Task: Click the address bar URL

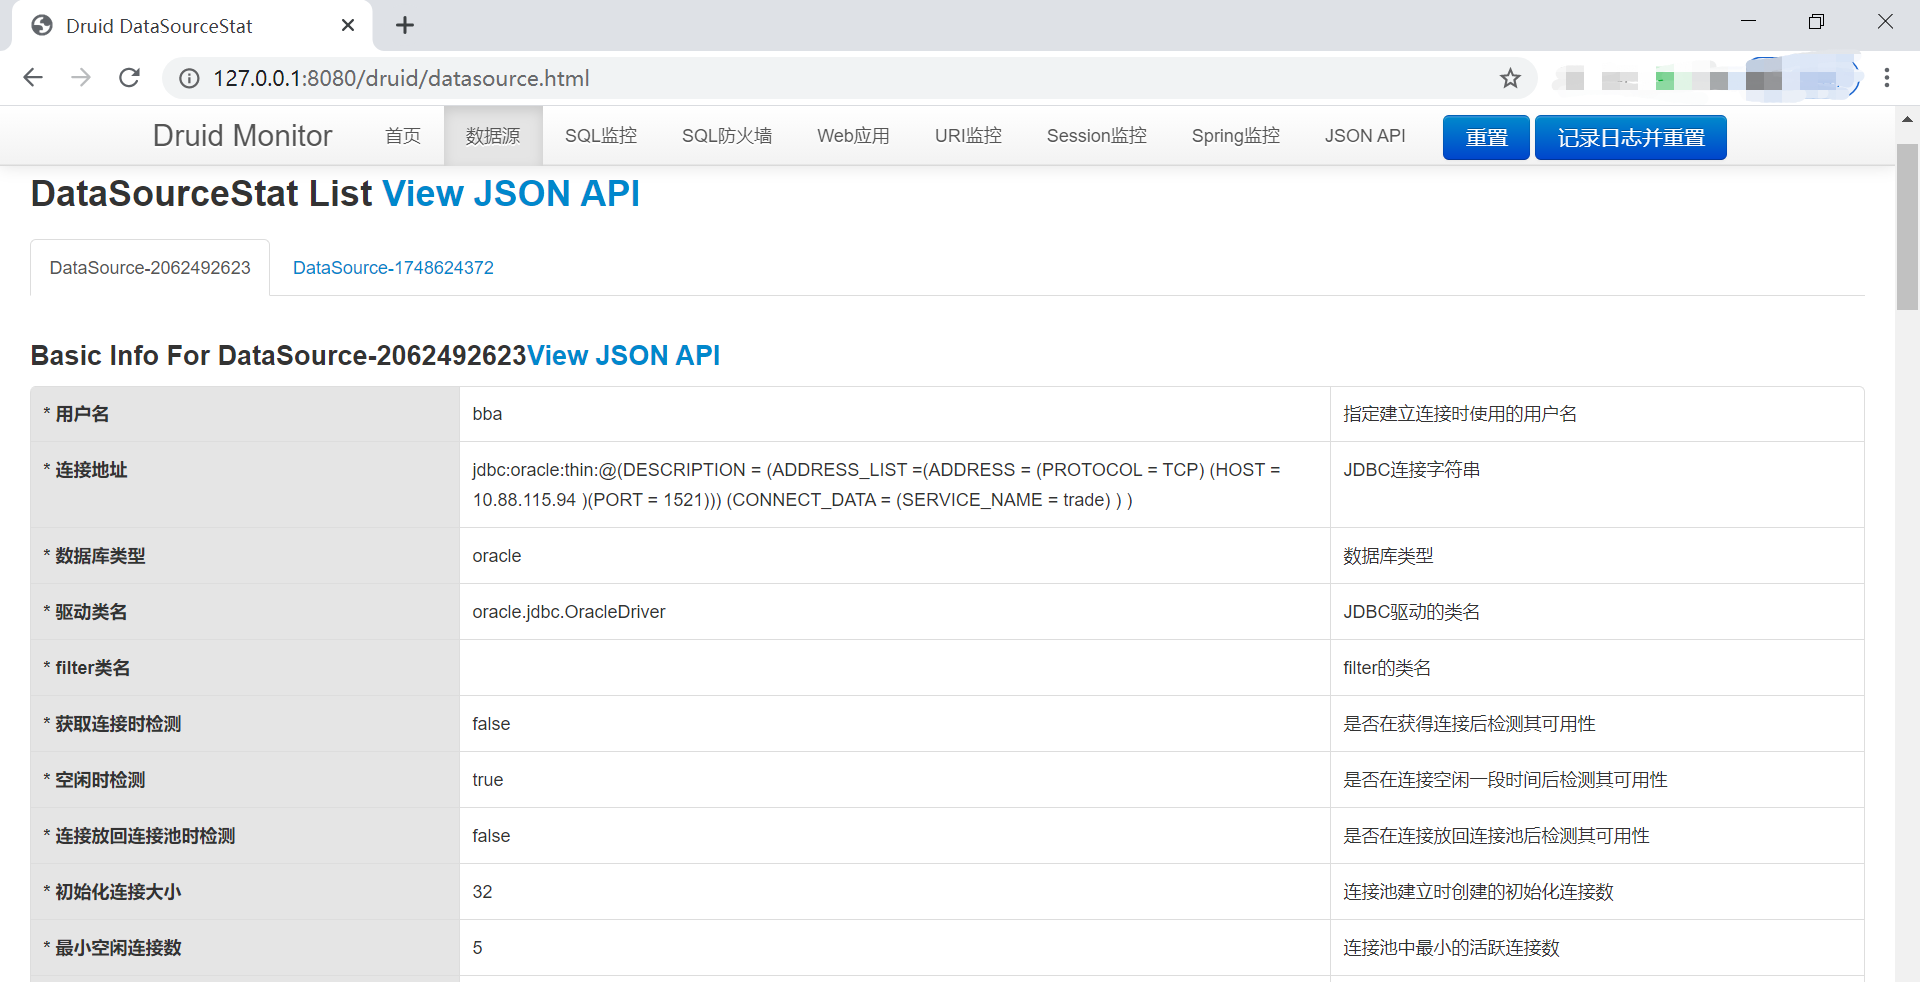Action: (x=401, y=78)
